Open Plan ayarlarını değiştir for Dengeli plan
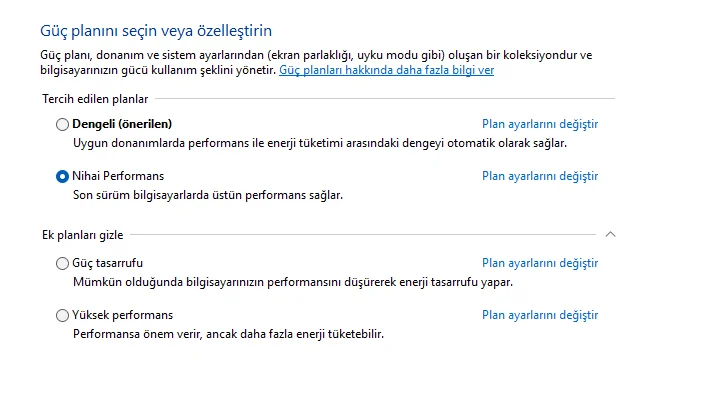The image size is (709, 416). pyautogui.click(x=539, y=124)
